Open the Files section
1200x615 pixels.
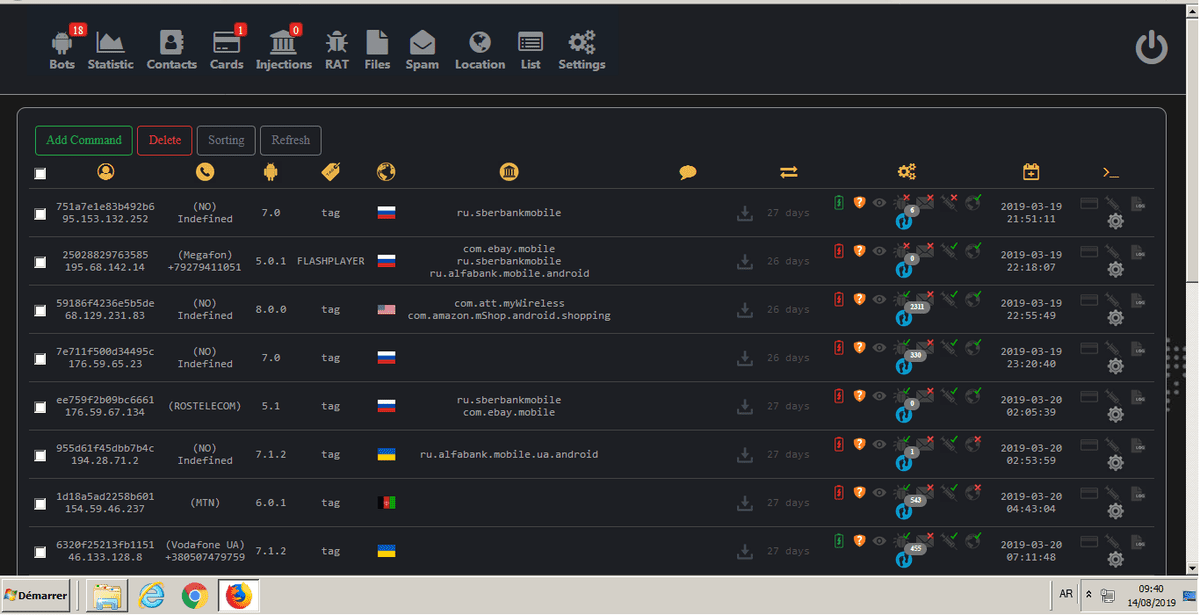[377, 51]
